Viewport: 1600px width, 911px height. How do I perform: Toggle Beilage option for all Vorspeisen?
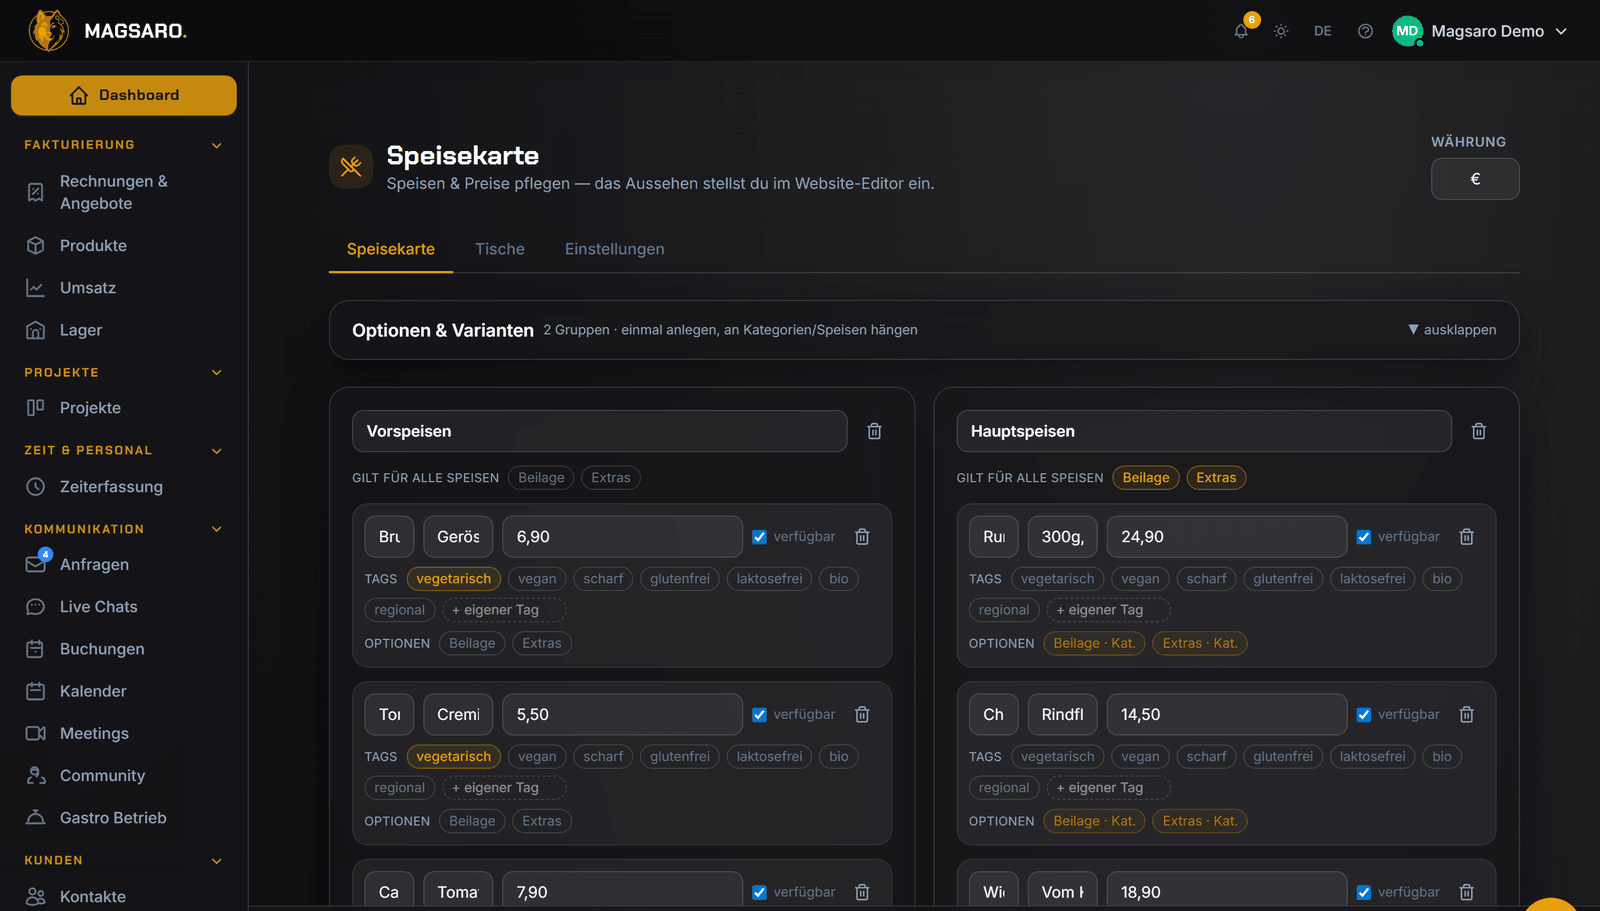(541, 478)
